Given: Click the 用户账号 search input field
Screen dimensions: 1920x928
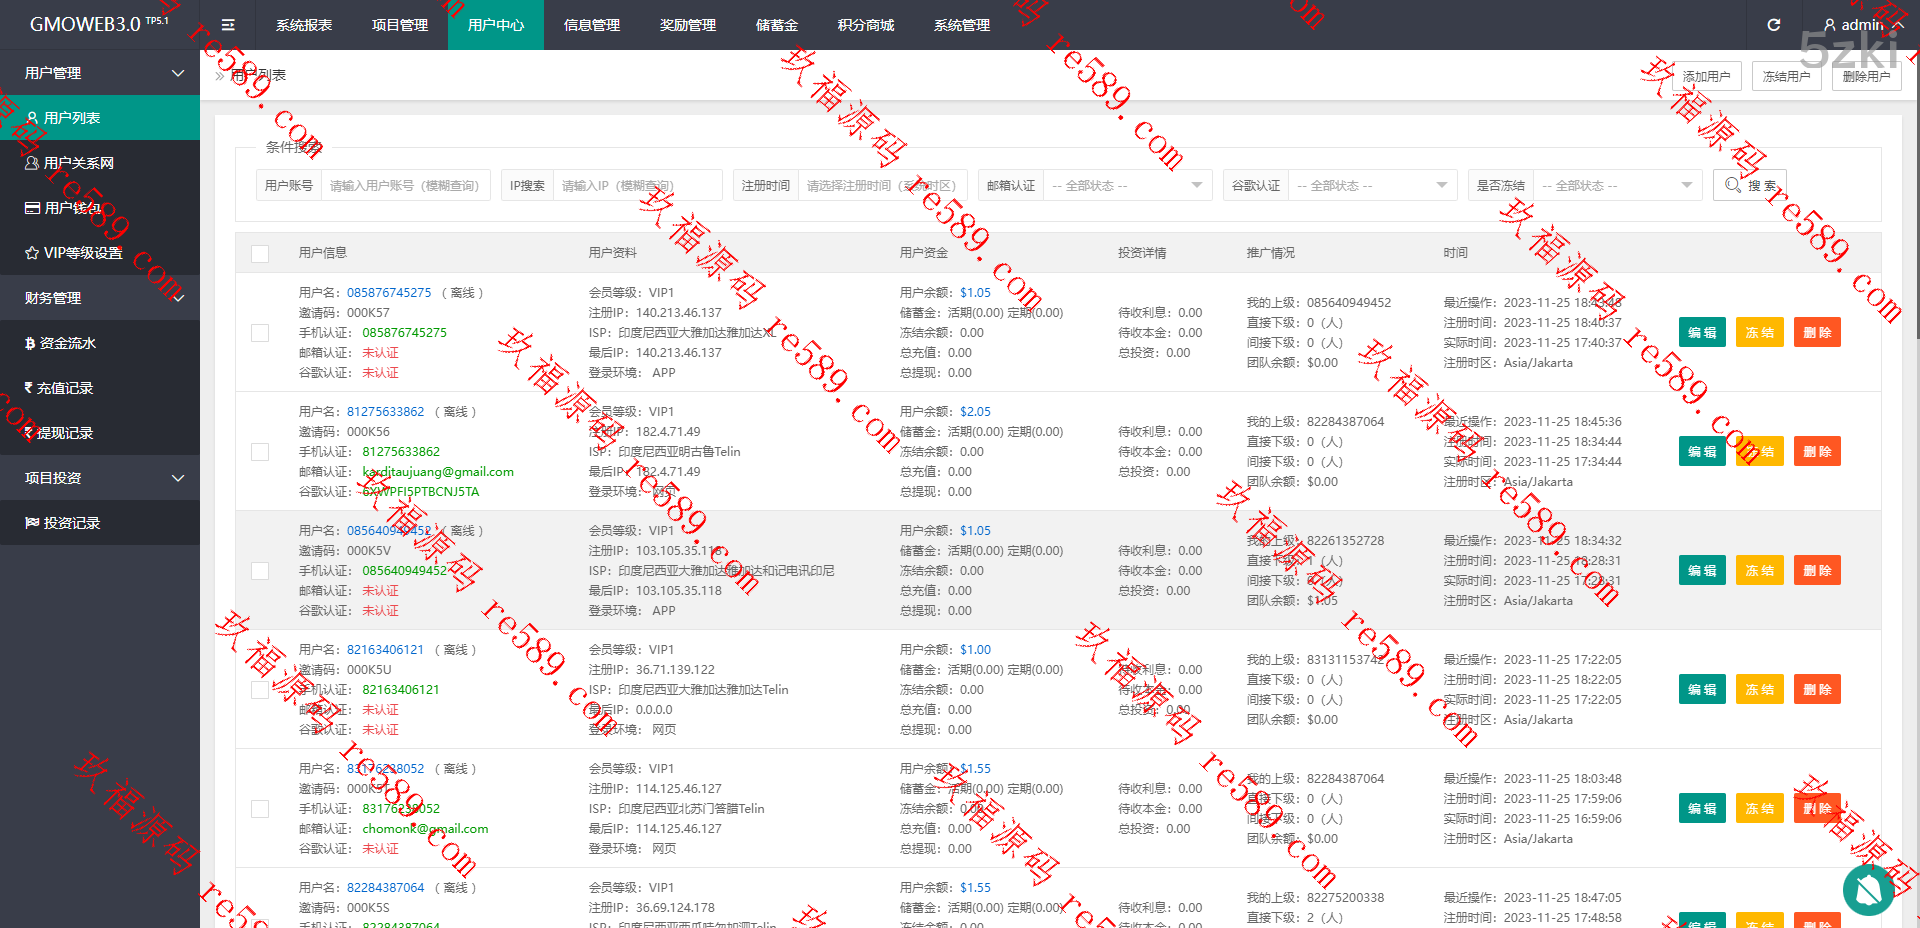Looking at the screenshot, I should [x=405, y=186].
